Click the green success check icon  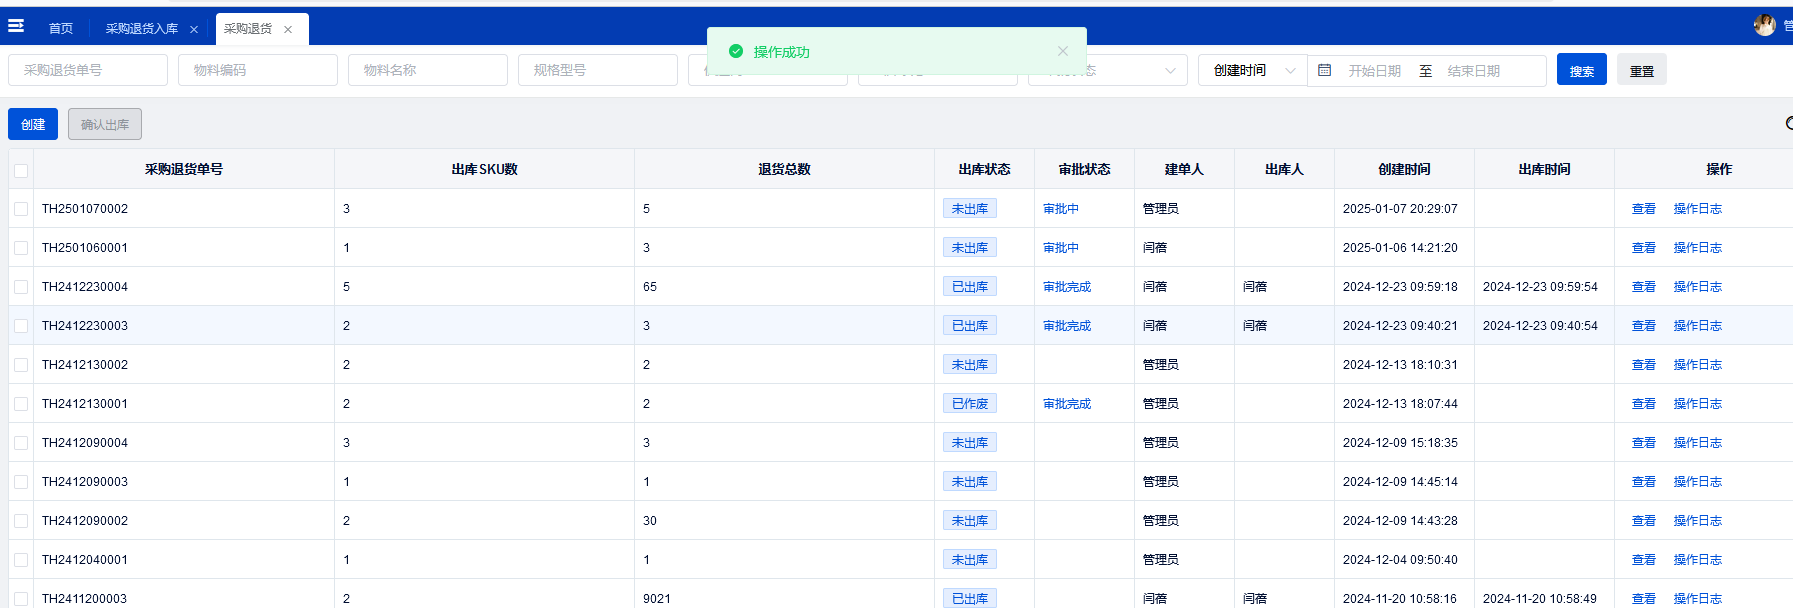736,51
